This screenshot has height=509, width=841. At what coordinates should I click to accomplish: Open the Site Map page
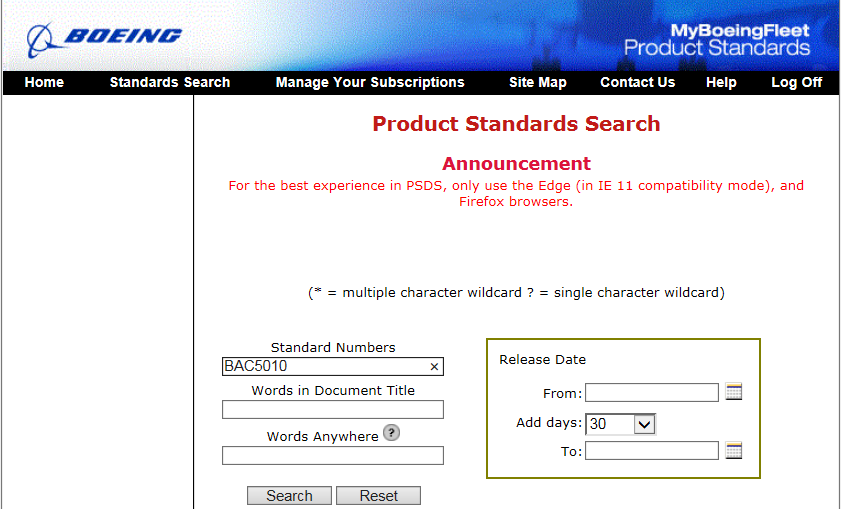click(537, 83)
